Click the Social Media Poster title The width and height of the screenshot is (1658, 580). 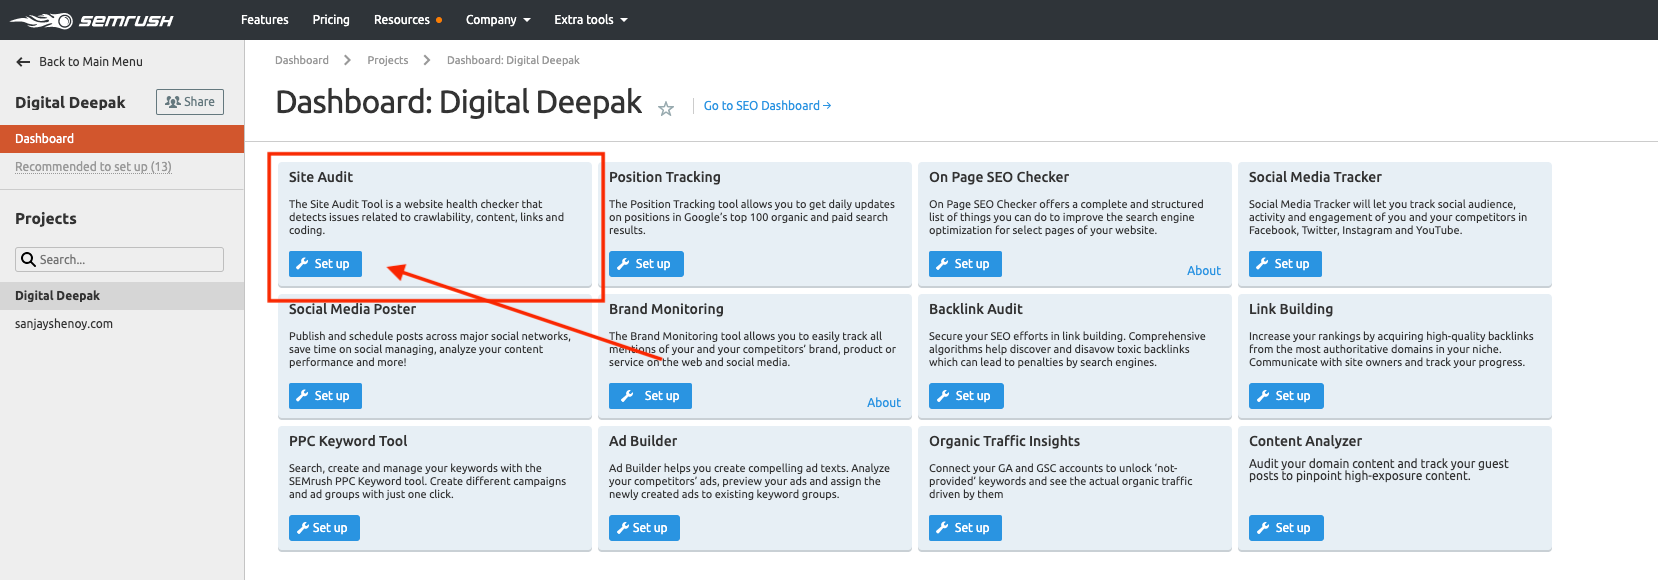tap(352, 309)
